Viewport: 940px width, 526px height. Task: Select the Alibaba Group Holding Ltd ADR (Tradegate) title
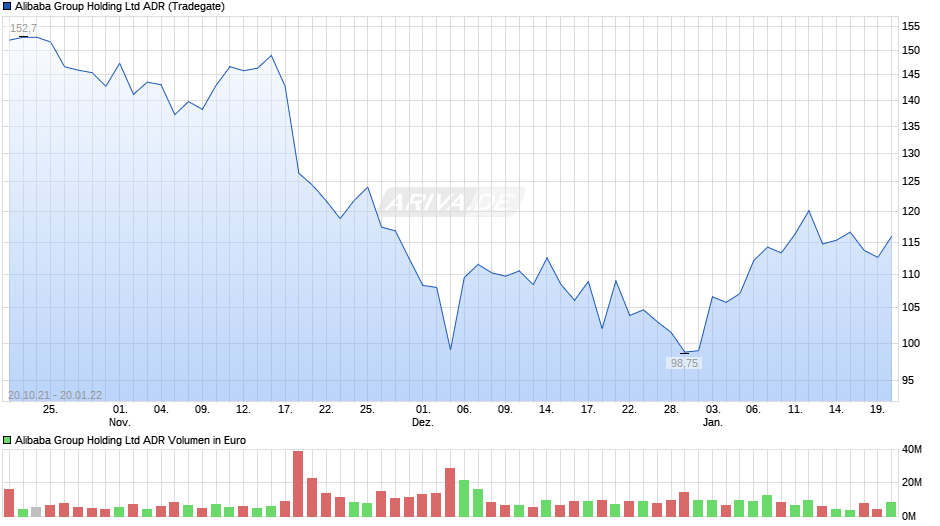point(120,7)
